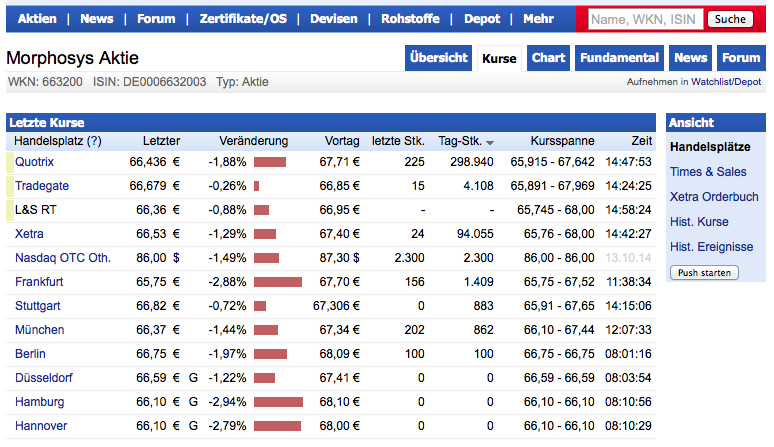774x447 pixels.
Task: Open the Devisen menu
Action: click(334, 19)
